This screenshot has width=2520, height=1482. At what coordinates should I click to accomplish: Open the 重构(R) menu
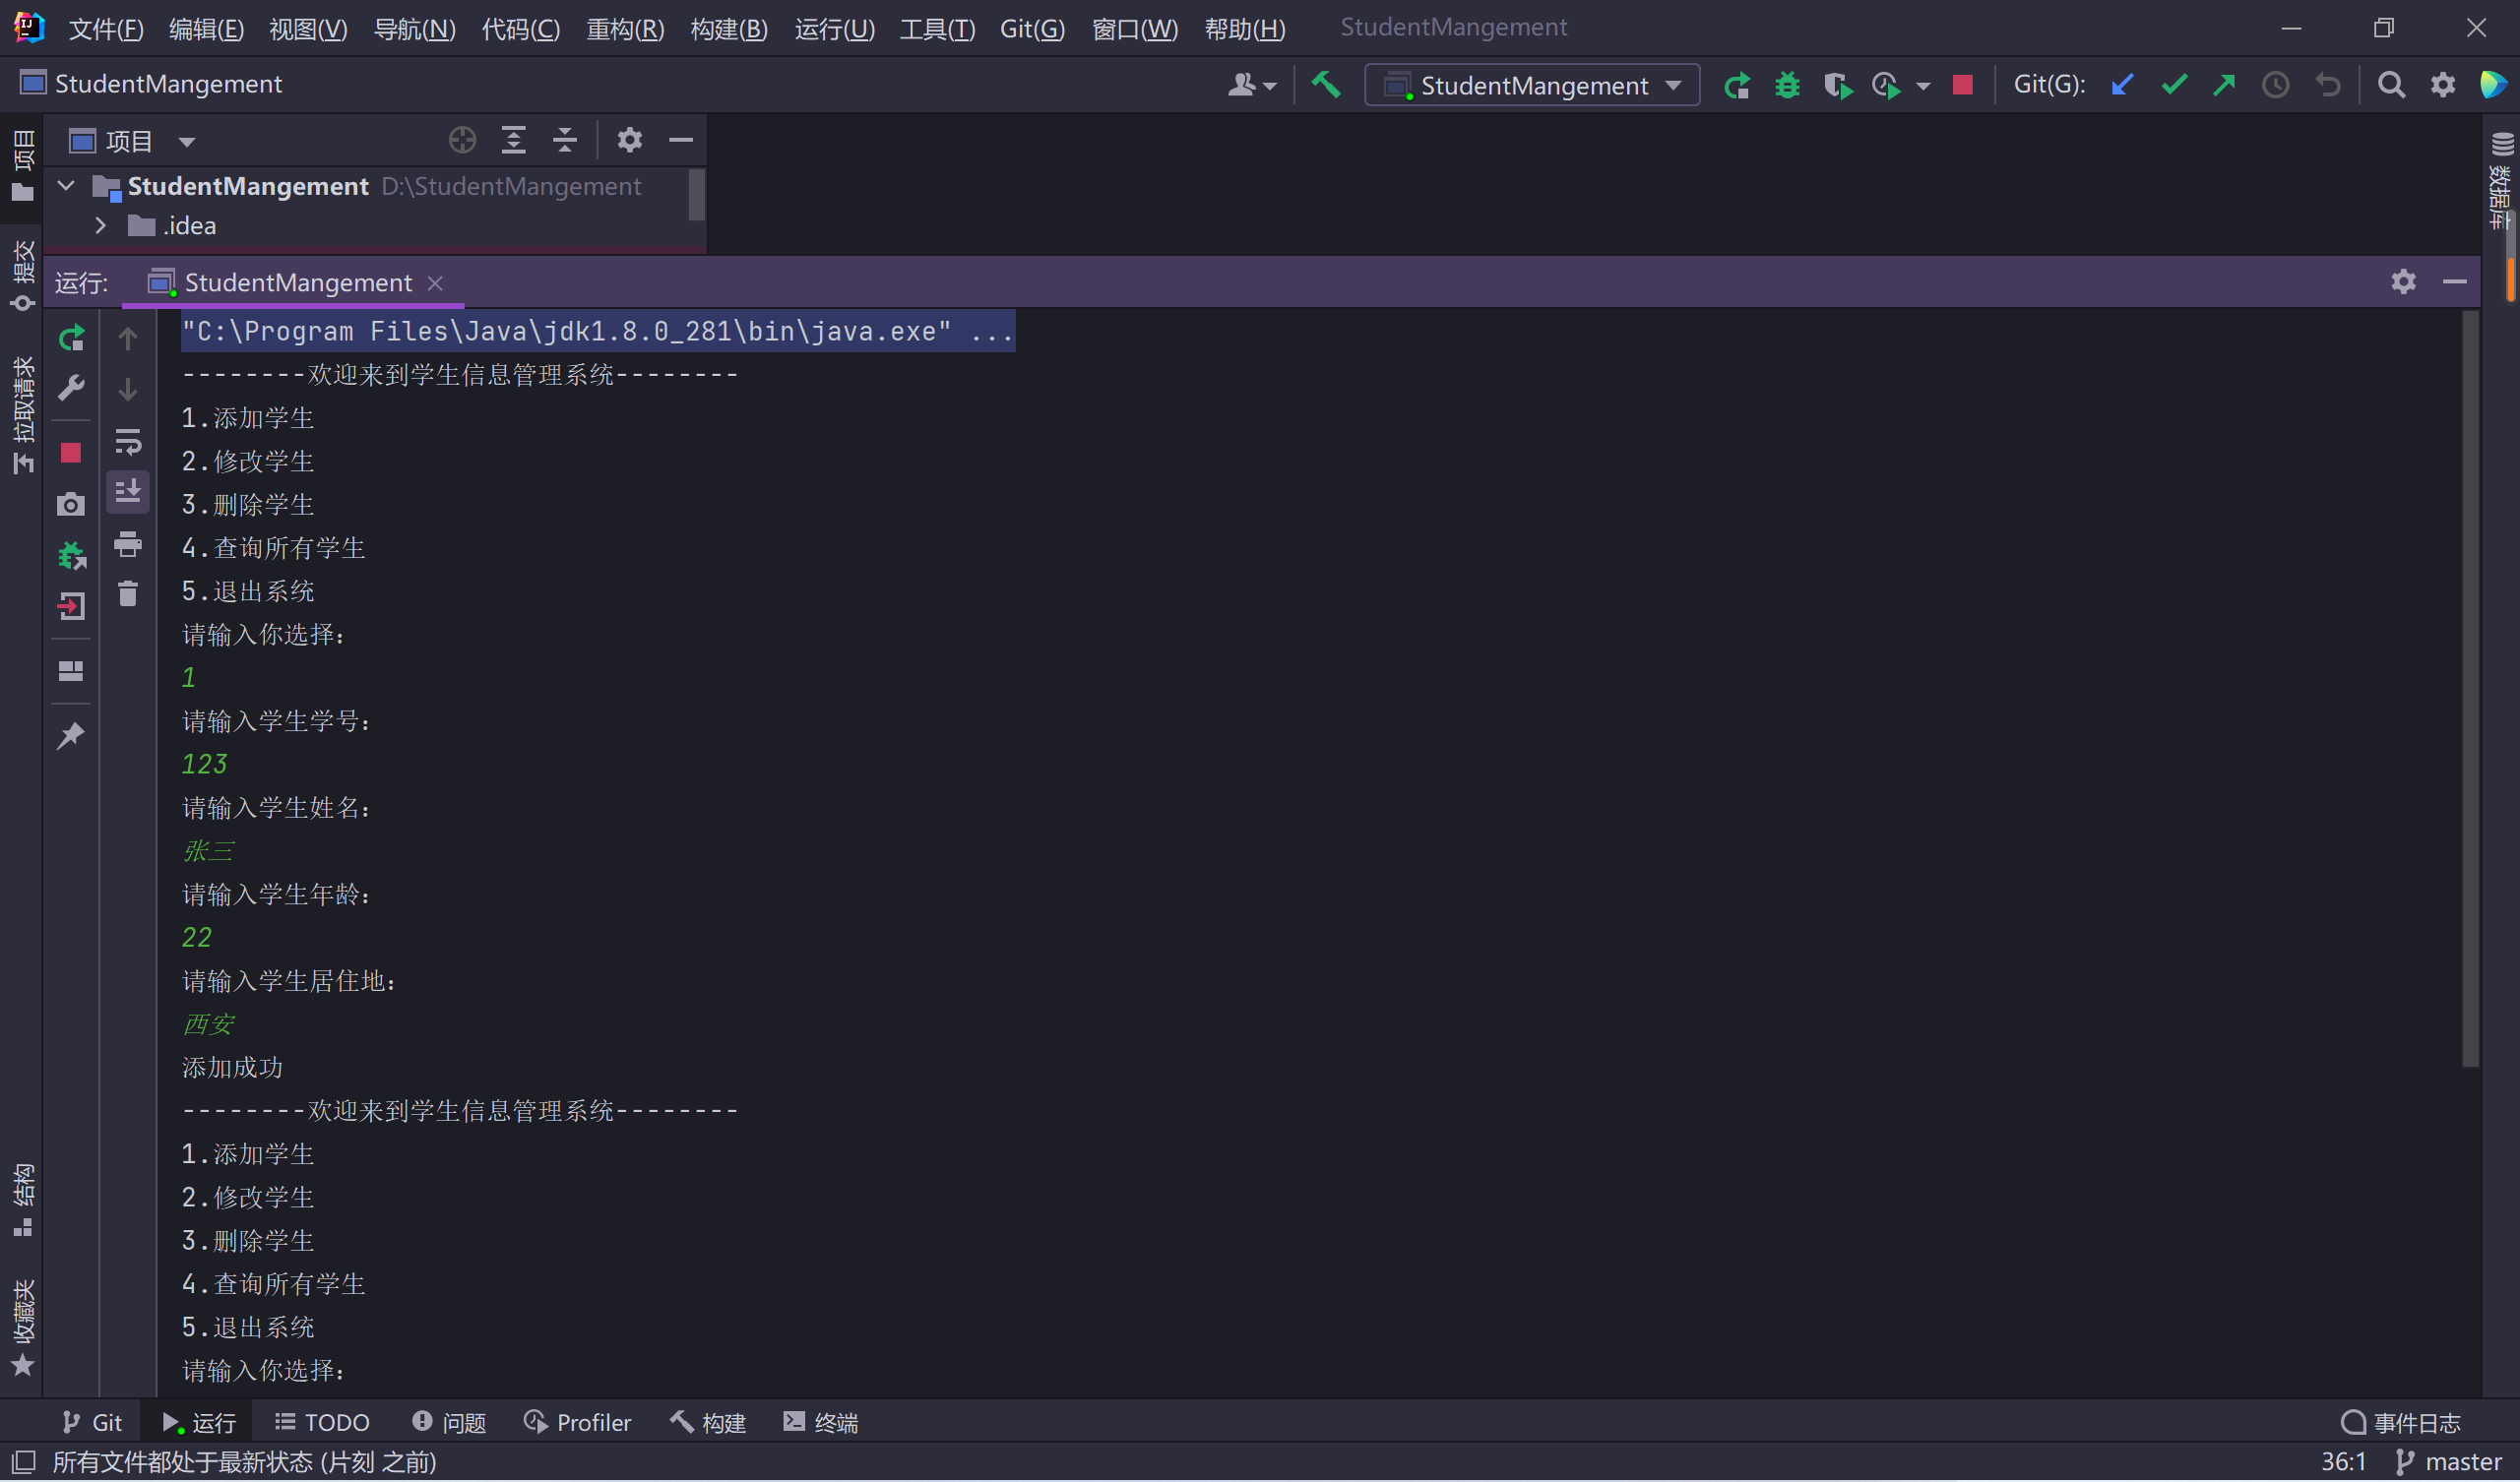click(x=625, y=28)
